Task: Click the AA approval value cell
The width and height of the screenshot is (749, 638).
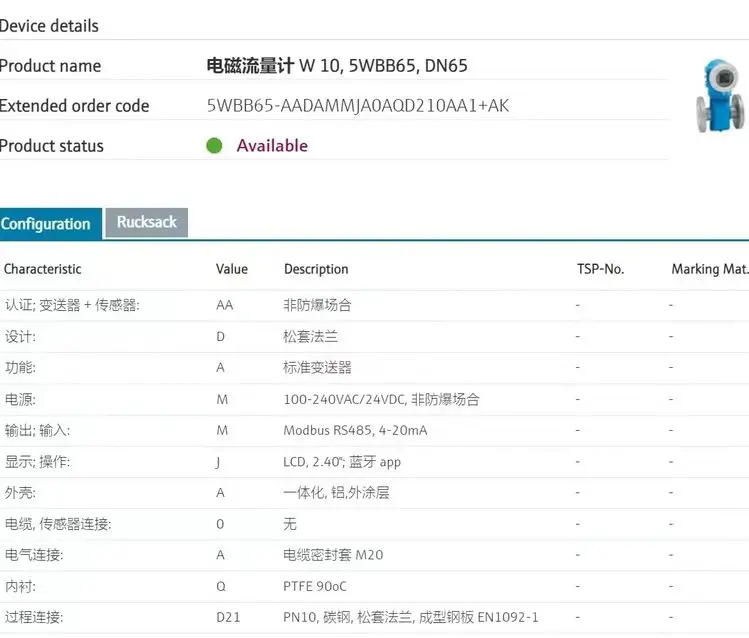Action: pyautogui.click(x=224, y=305)
